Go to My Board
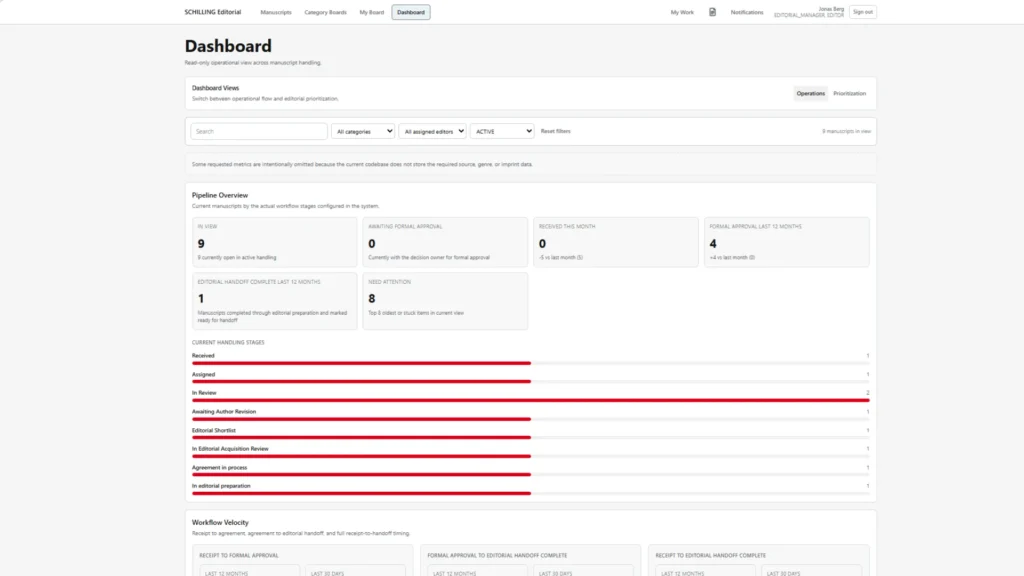 (371, 12)
